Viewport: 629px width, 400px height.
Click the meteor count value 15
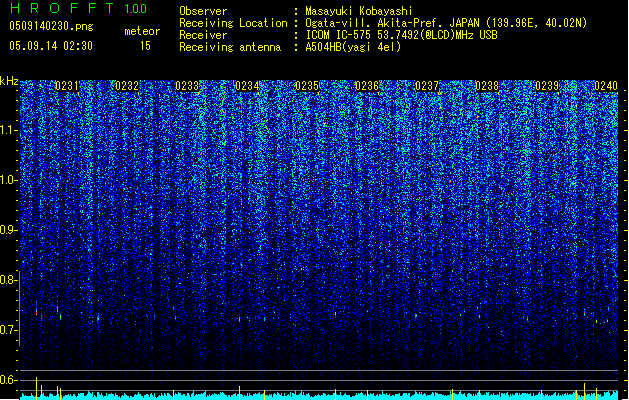(x=145, y=46)
